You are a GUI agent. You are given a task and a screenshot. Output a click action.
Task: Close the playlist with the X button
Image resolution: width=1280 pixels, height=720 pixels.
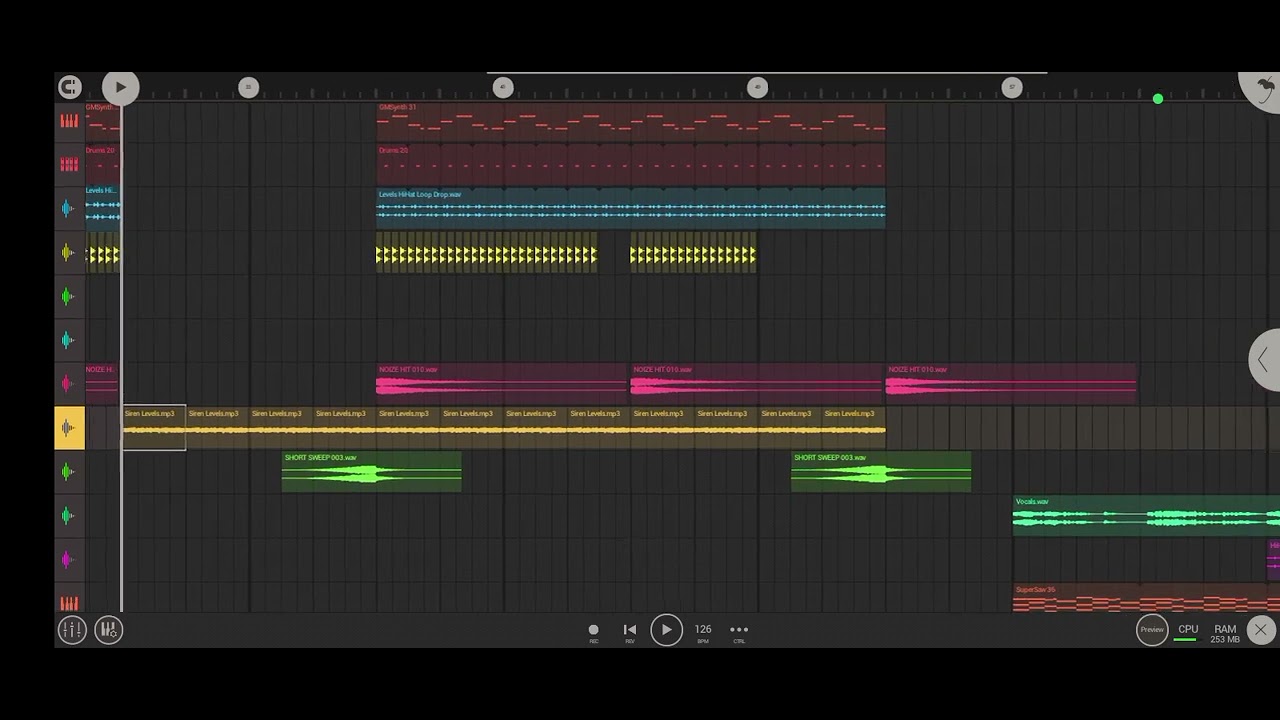tap(1260, 630)
